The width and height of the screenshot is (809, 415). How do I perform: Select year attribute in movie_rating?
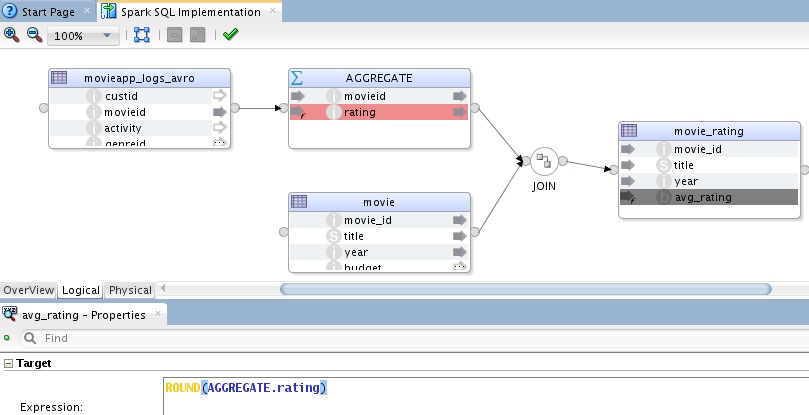[x=709, y=181]
